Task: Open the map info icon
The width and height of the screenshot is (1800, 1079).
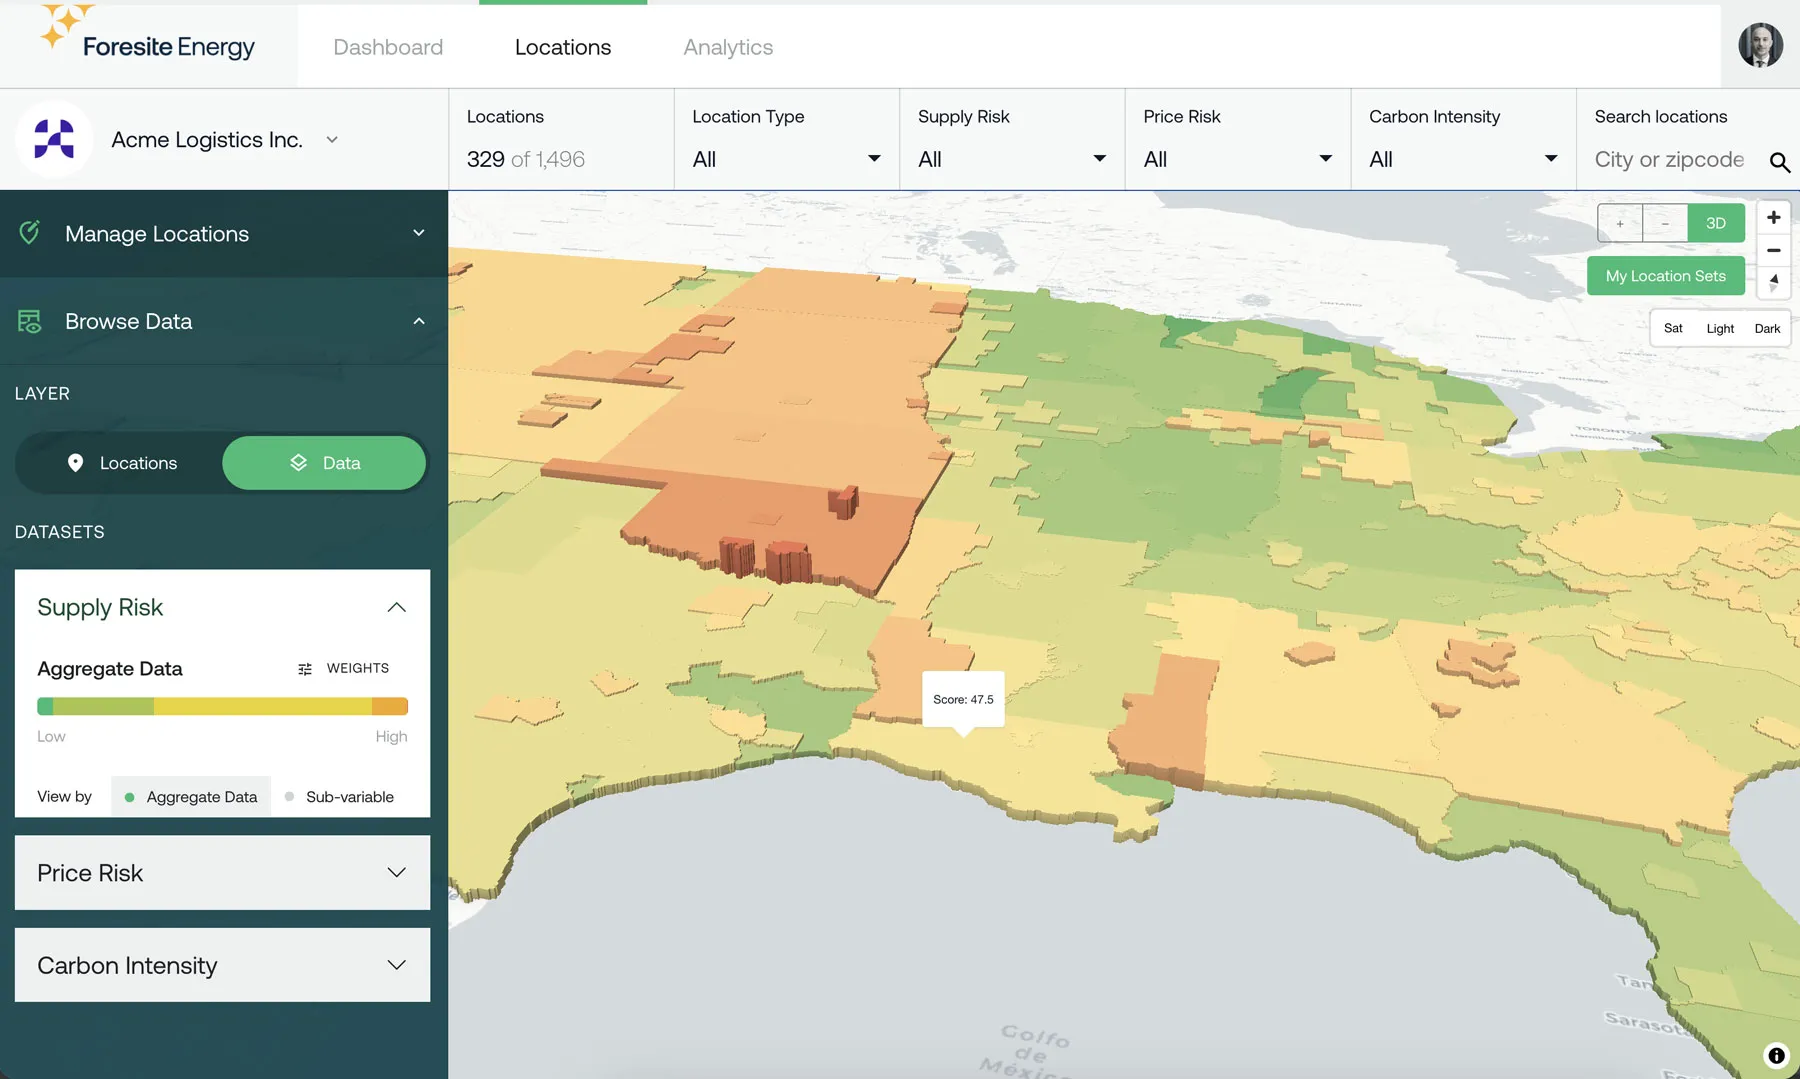Action: click(1776, 1055)
